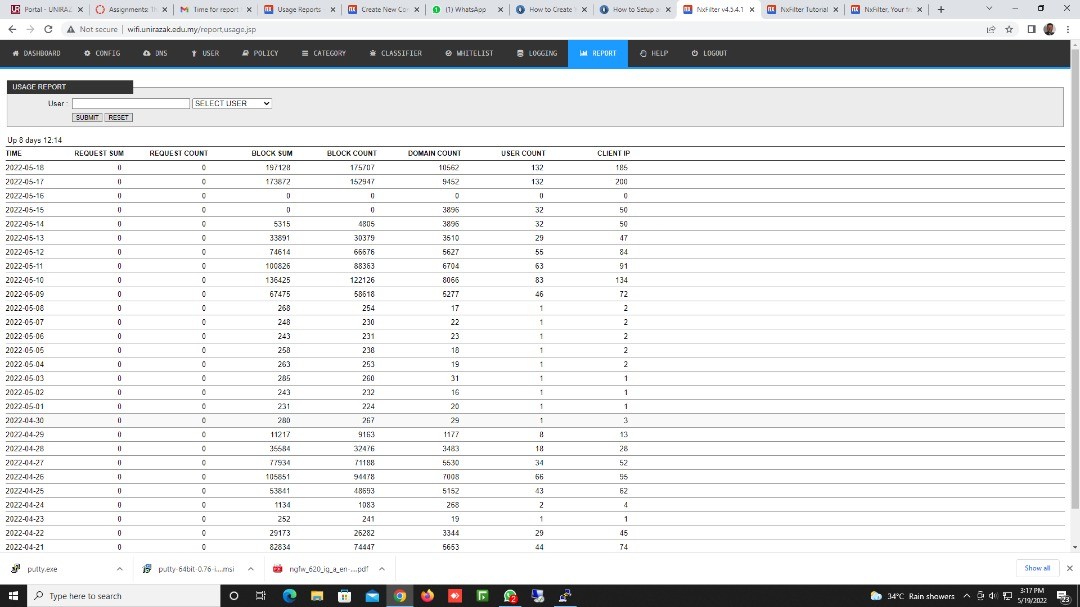Screen dimensions: 1080x607
Task: Open Google Chrome icon in taskbar
Action: 400,596
